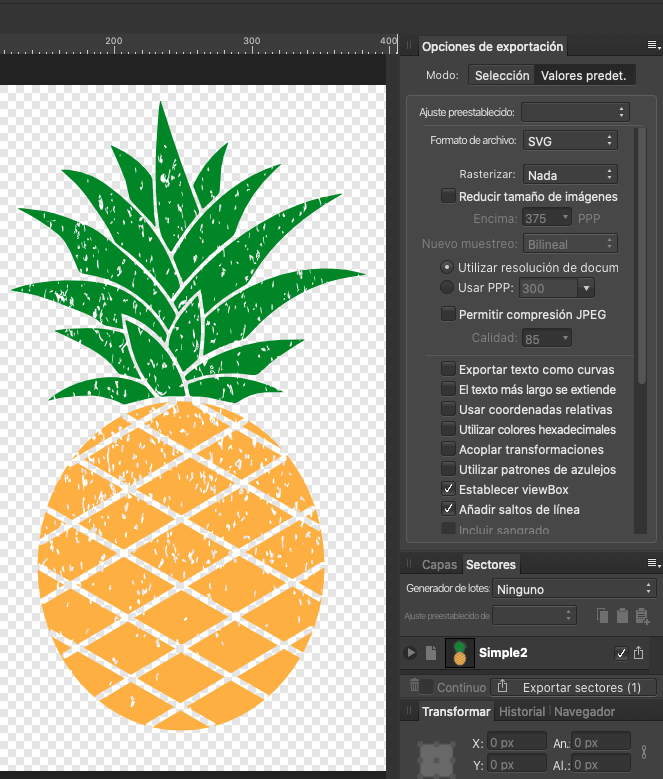Open the Calidad 85 dropdown

(x=547, y=338)
